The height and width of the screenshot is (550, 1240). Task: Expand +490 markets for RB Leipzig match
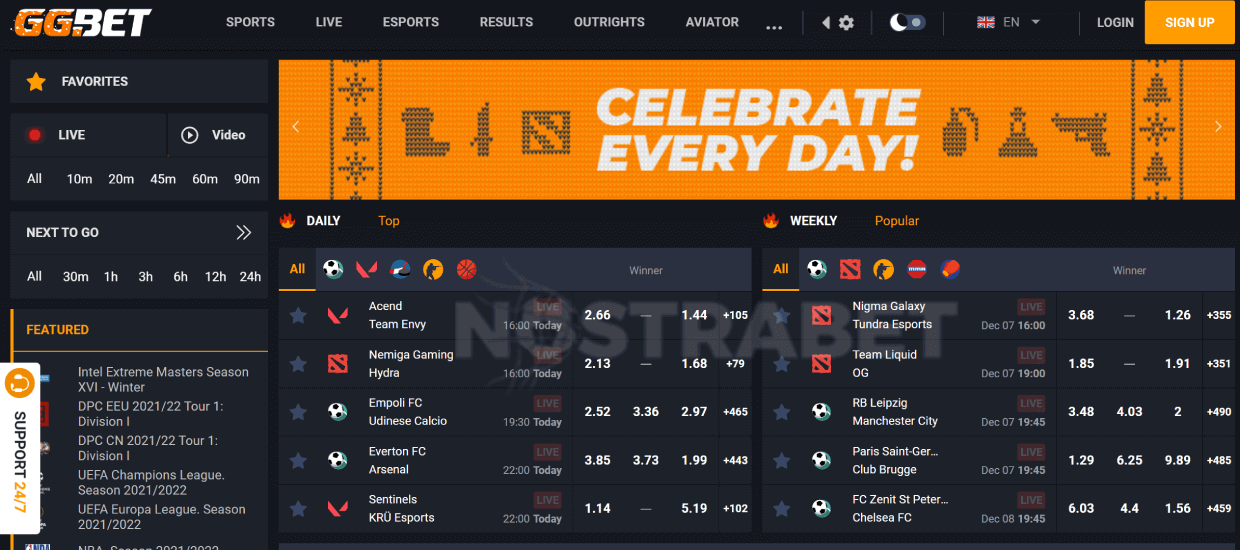pos(1219,412)
